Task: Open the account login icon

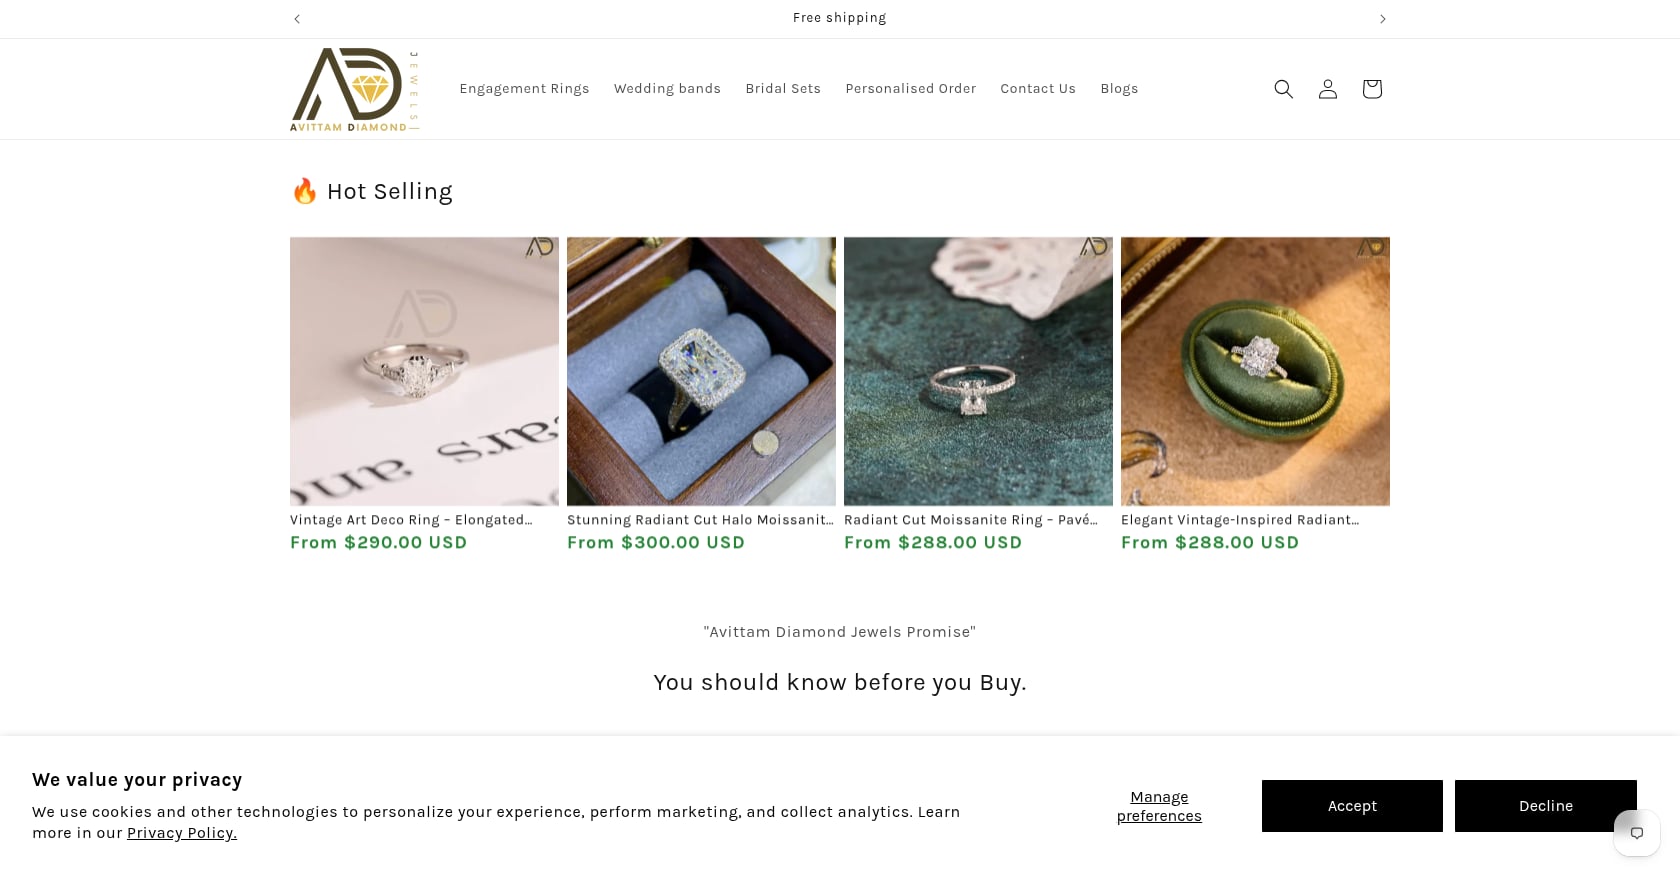Action: (1327, 89)
